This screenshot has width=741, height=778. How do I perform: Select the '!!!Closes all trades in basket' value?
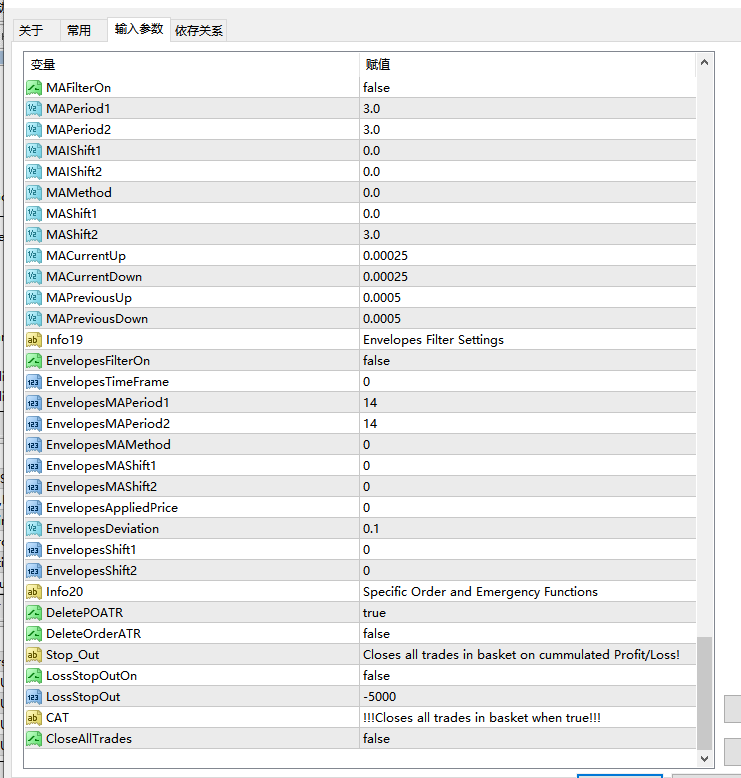[481, 718]
